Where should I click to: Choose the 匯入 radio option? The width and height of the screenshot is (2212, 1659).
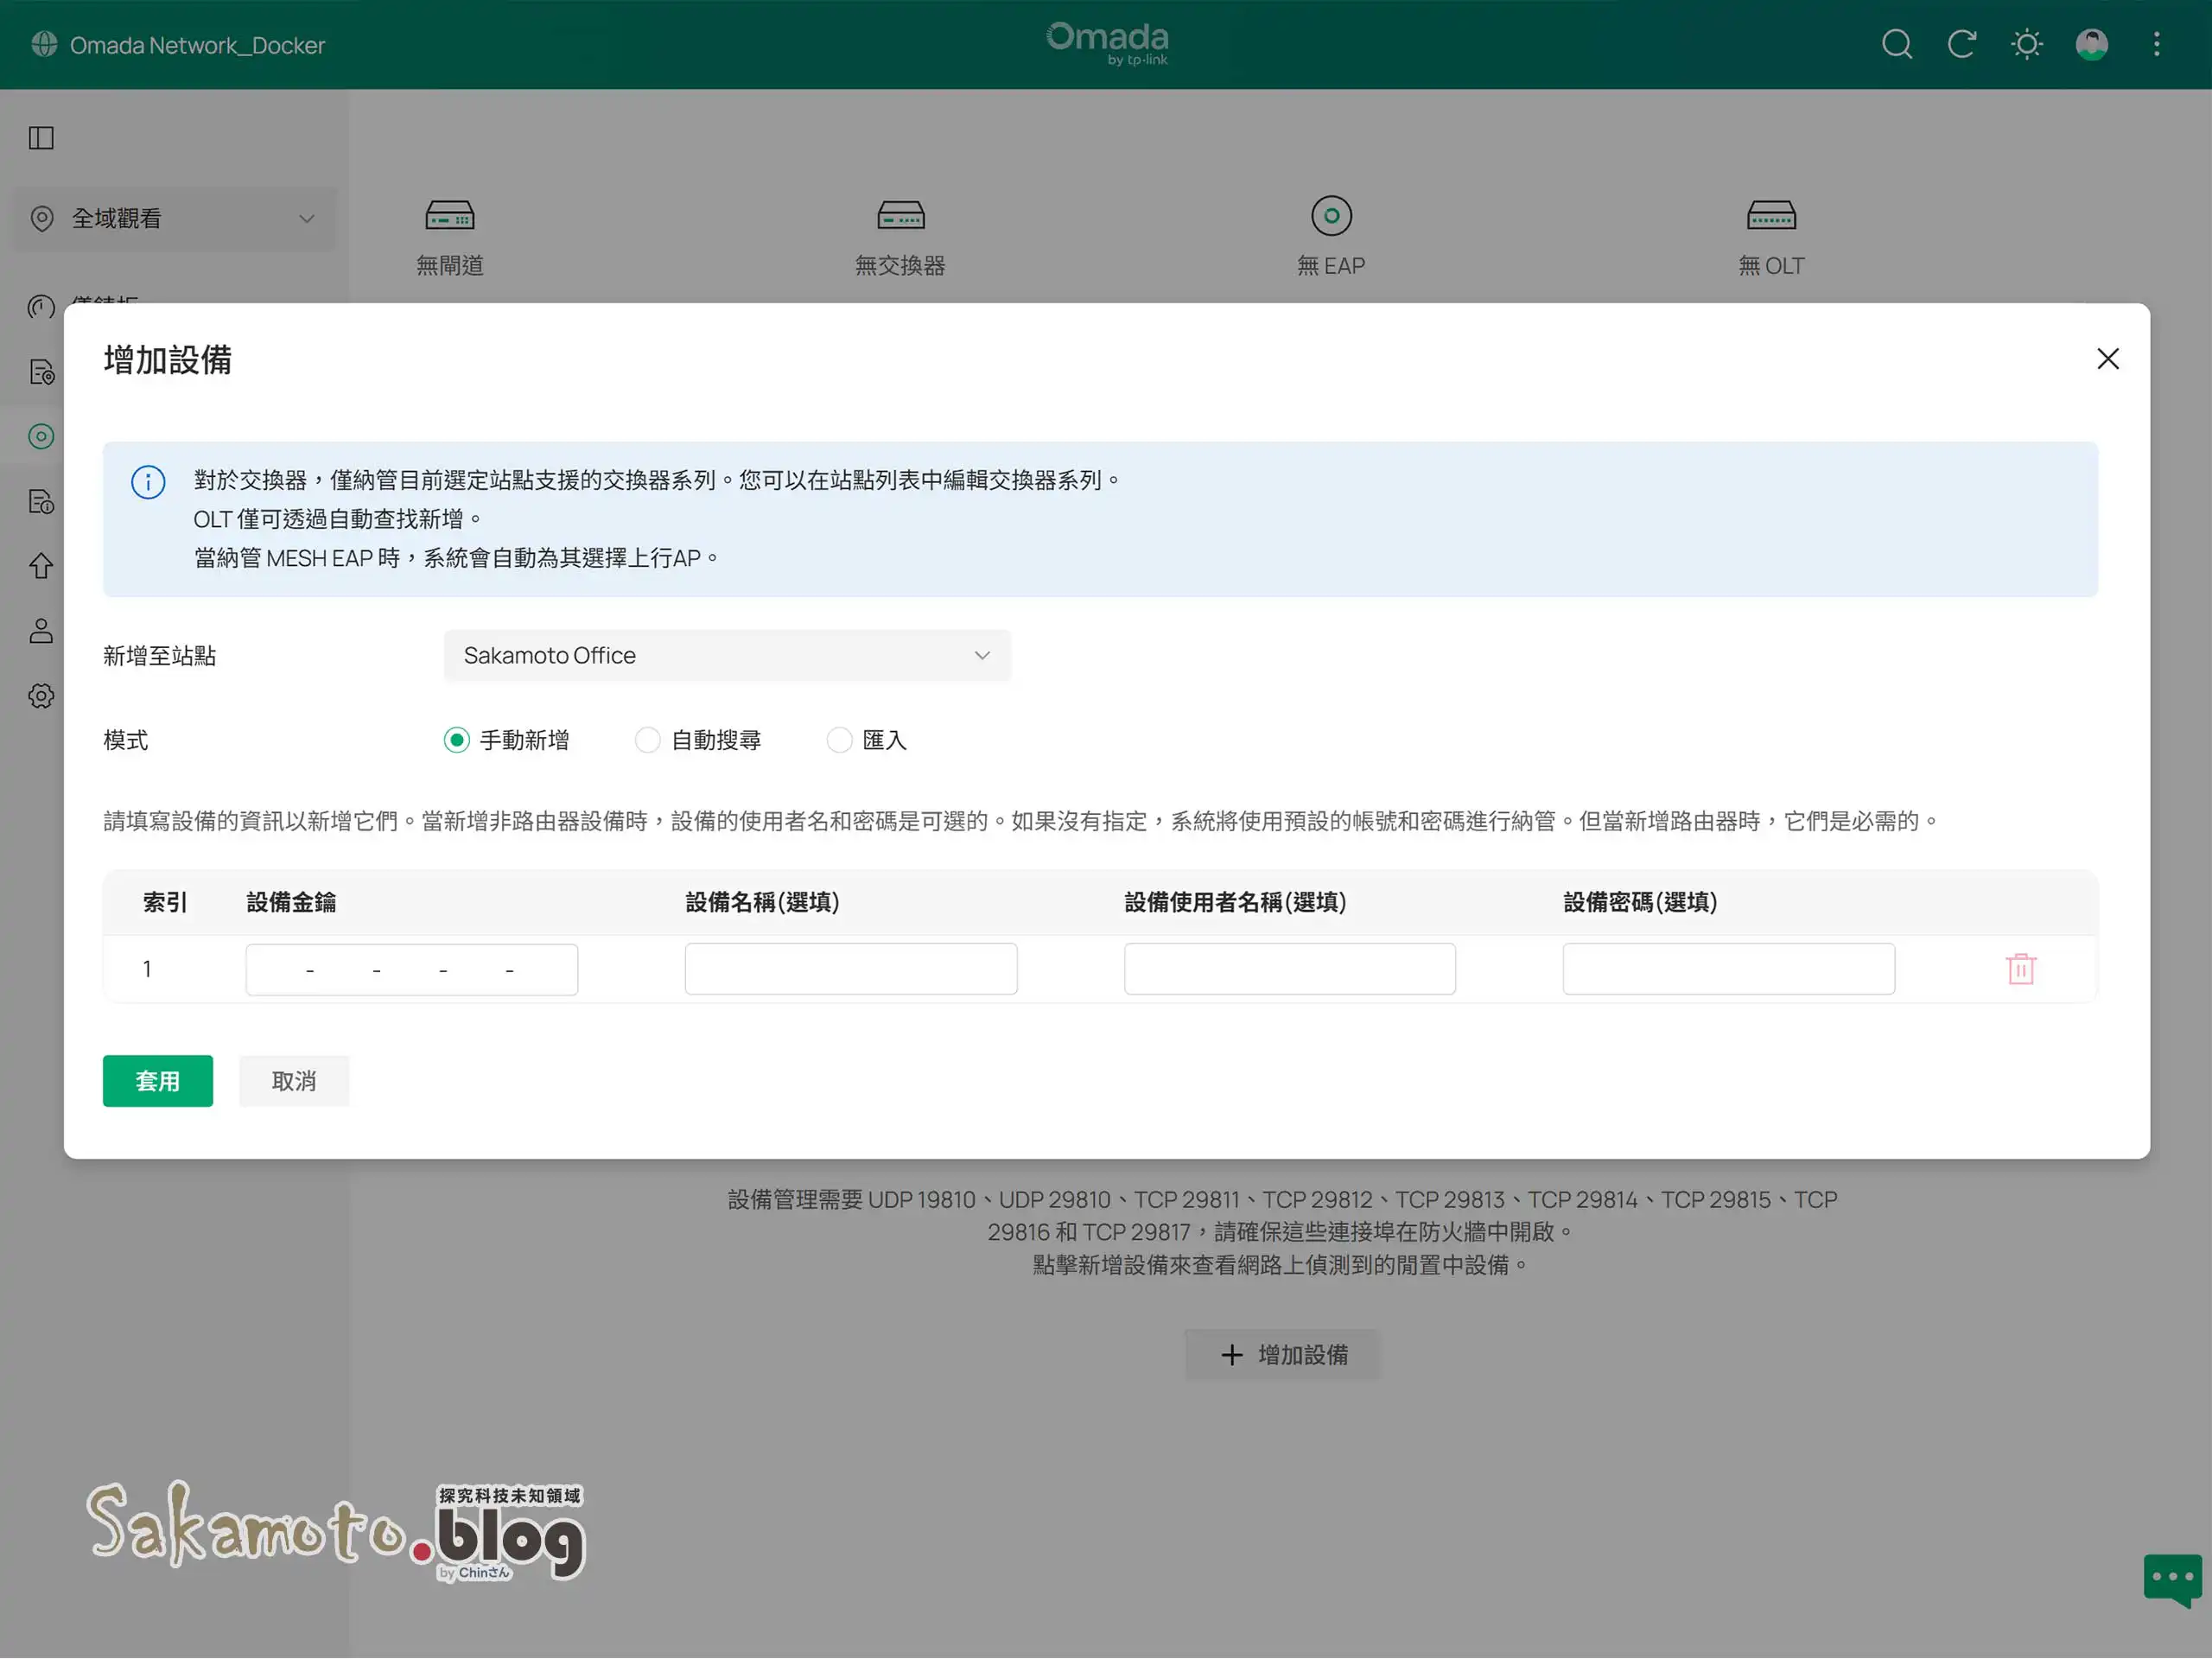[839, 740]
